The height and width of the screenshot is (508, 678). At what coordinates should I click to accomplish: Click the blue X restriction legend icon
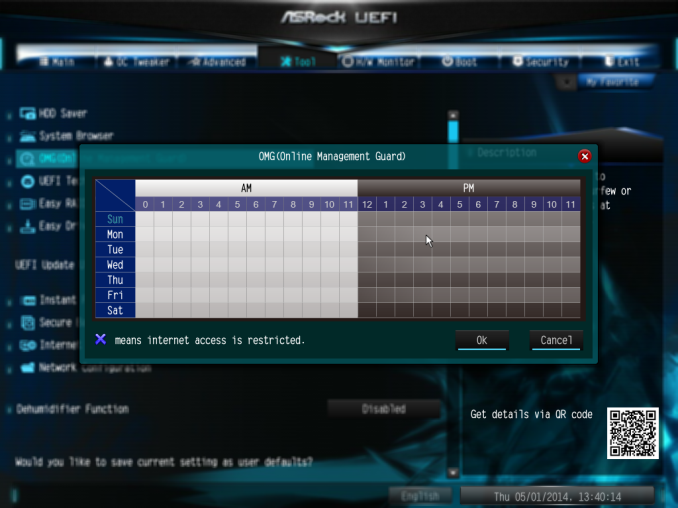coord(101,339)
